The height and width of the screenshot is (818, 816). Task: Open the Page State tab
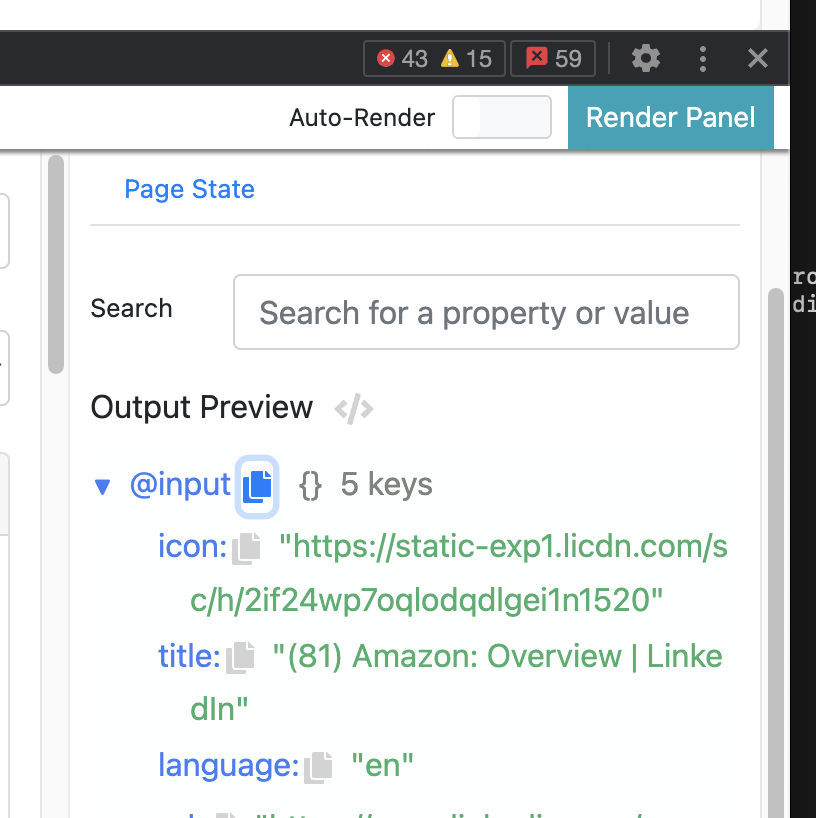(189, 189)
